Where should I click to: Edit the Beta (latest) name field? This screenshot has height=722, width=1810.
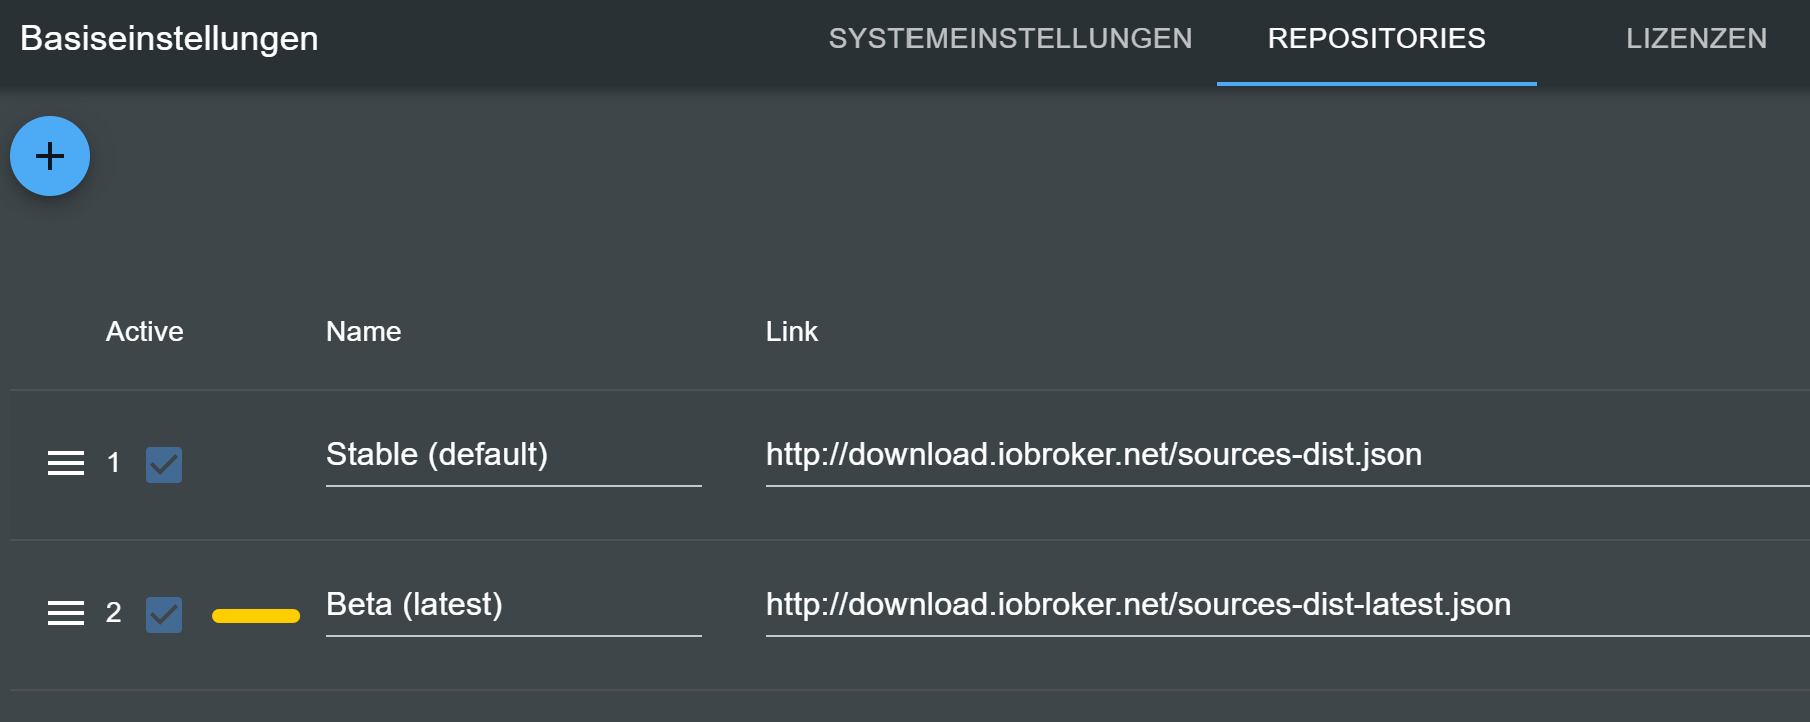click(513, 605)
